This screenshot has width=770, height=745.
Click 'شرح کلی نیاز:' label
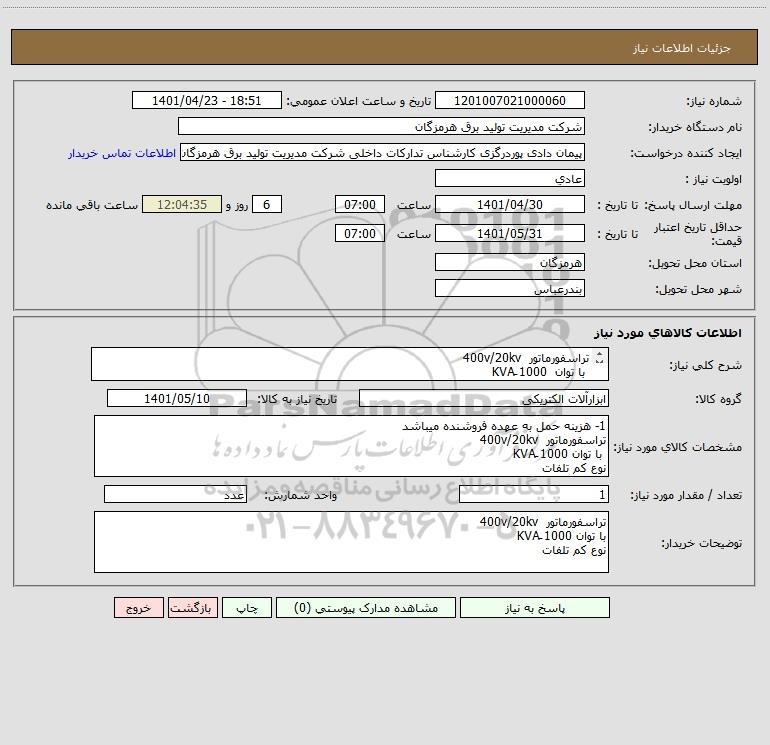(706, 365)
